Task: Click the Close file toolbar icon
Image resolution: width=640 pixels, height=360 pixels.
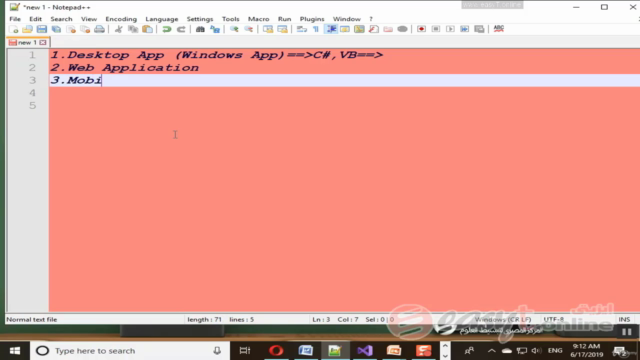Action: click(71, 29)
